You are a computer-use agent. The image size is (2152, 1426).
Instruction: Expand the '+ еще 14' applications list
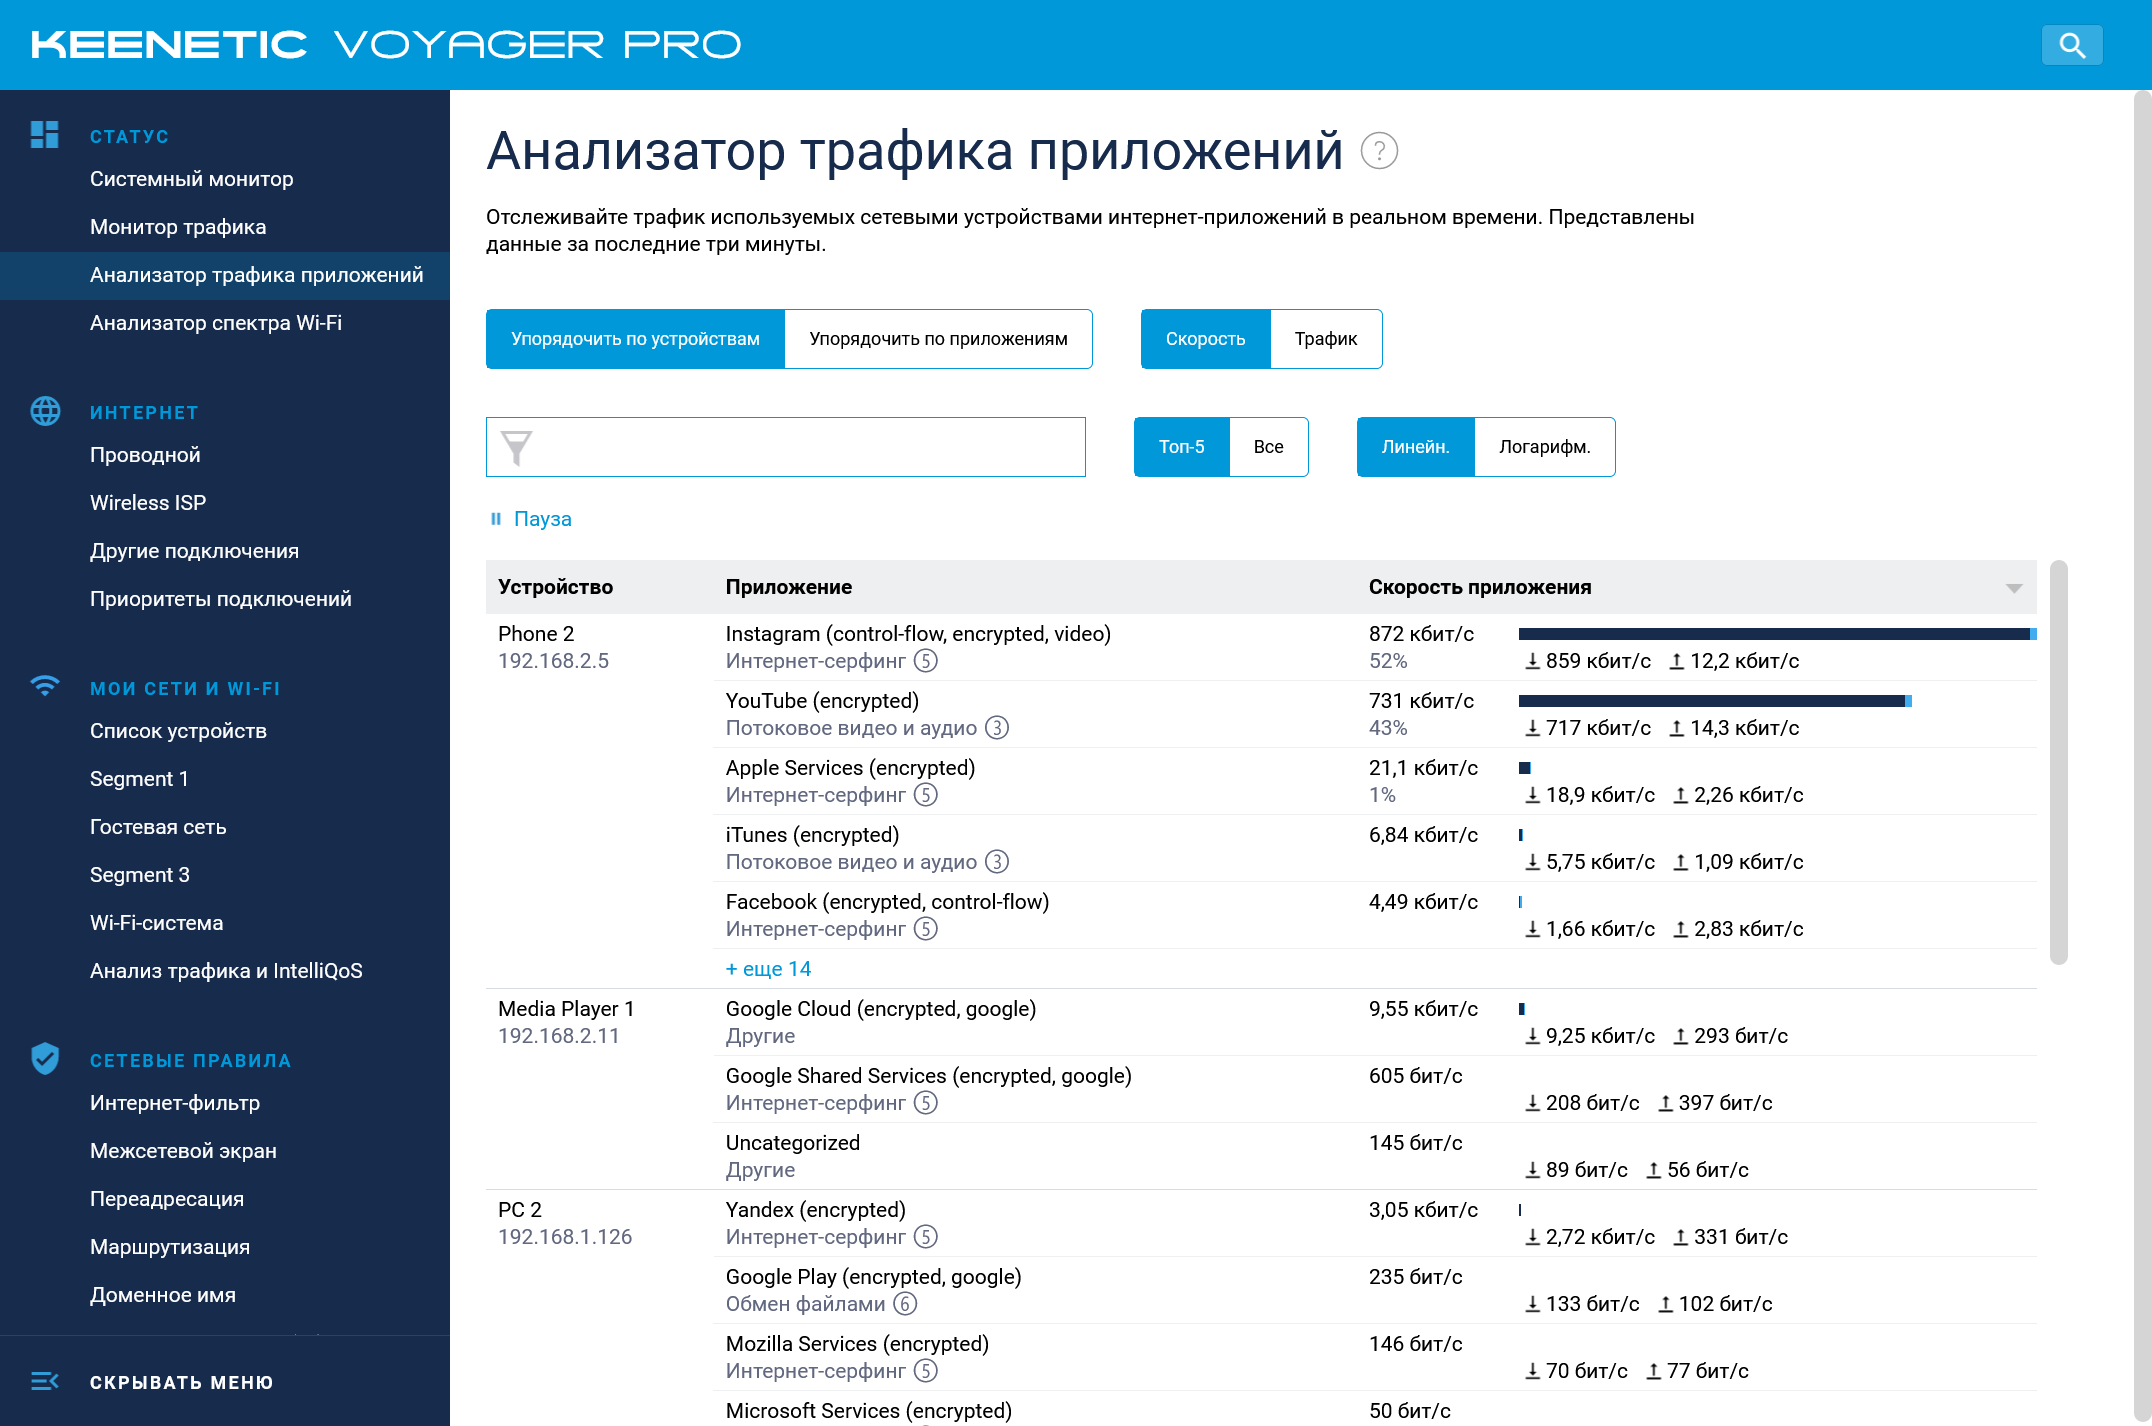tap(768, 969)
